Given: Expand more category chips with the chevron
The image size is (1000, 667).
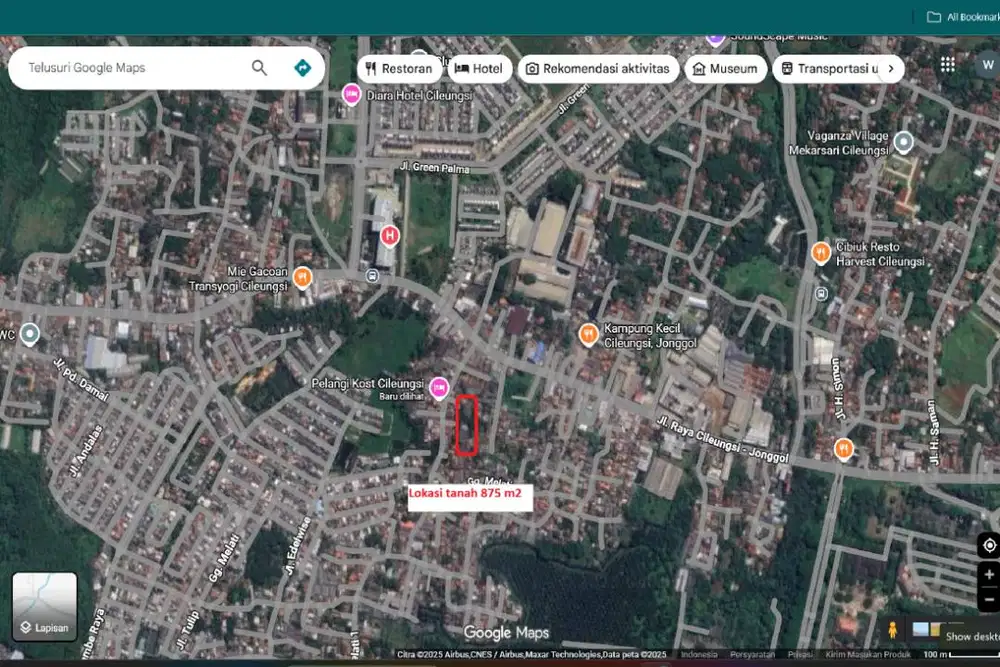Looking at the screenshot, I should pyautogui.click(x=891, y=68).
